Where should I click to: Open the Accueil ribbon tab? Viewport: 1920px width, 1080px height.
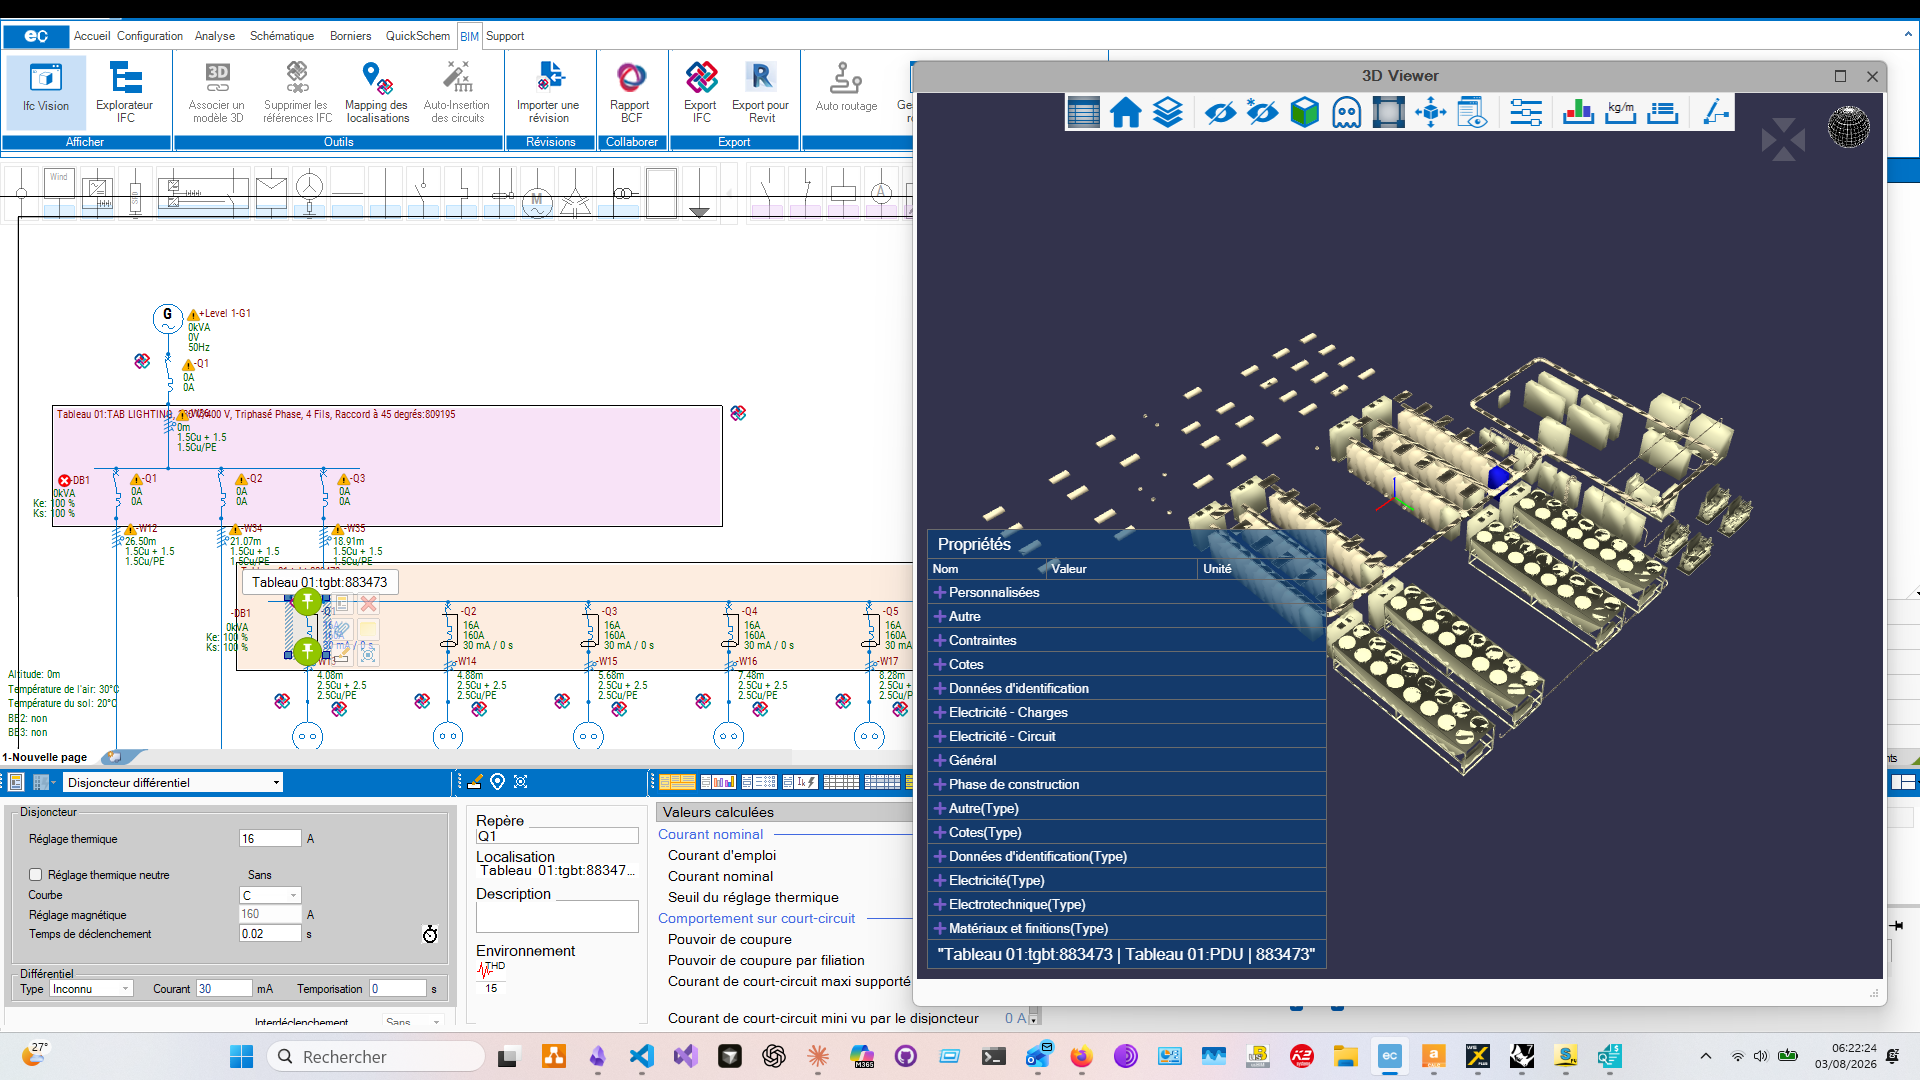92,36
